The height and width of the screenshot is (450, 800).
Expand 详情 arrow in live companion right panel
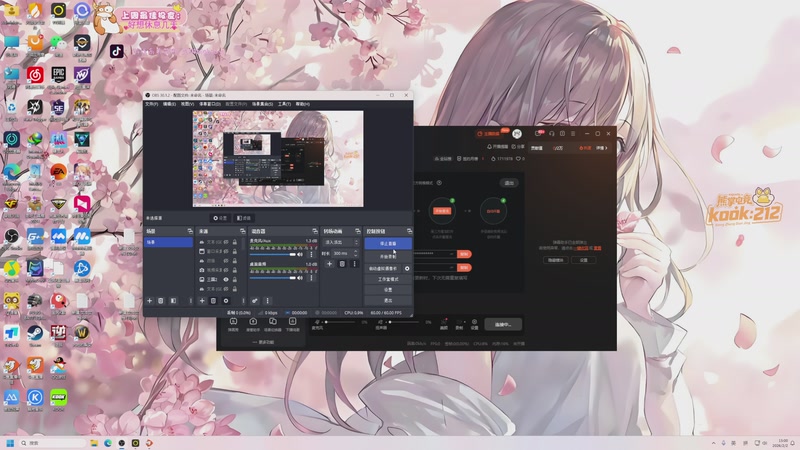[603, 148]
